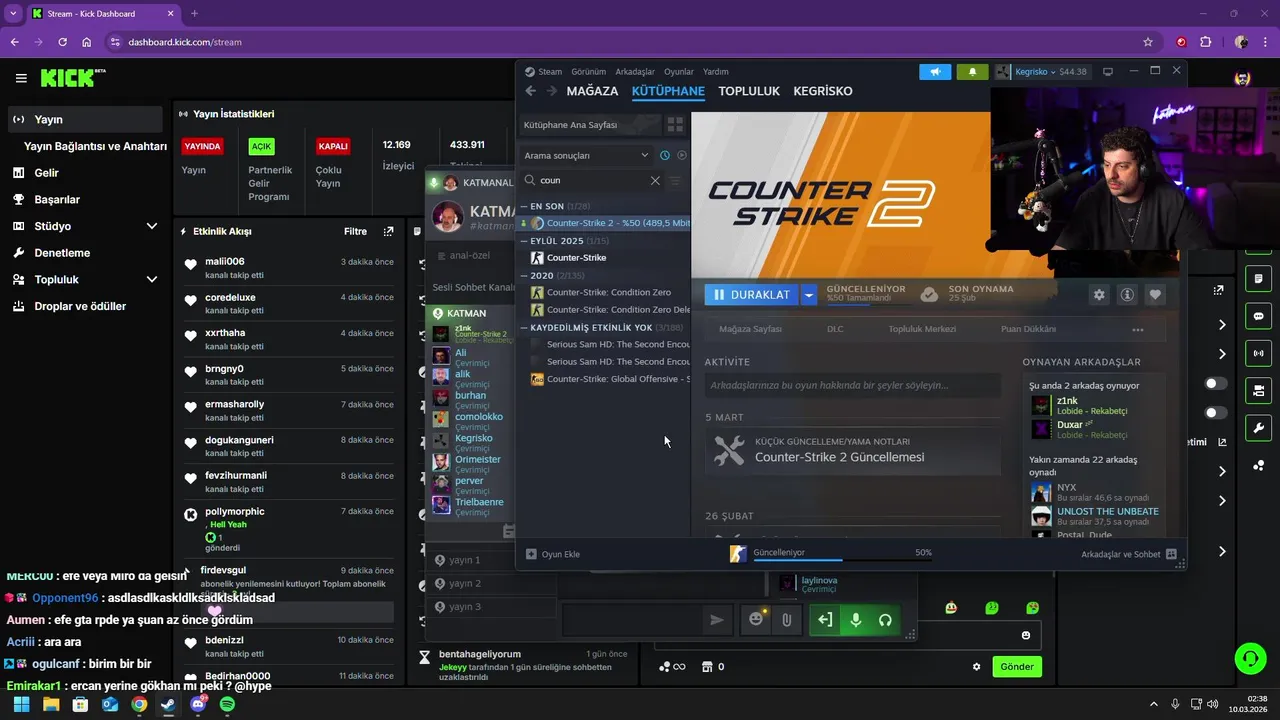Open Discord from the taskbar
The height and width of the screenshot is (720, 1280).
click(x=198, y=704)
